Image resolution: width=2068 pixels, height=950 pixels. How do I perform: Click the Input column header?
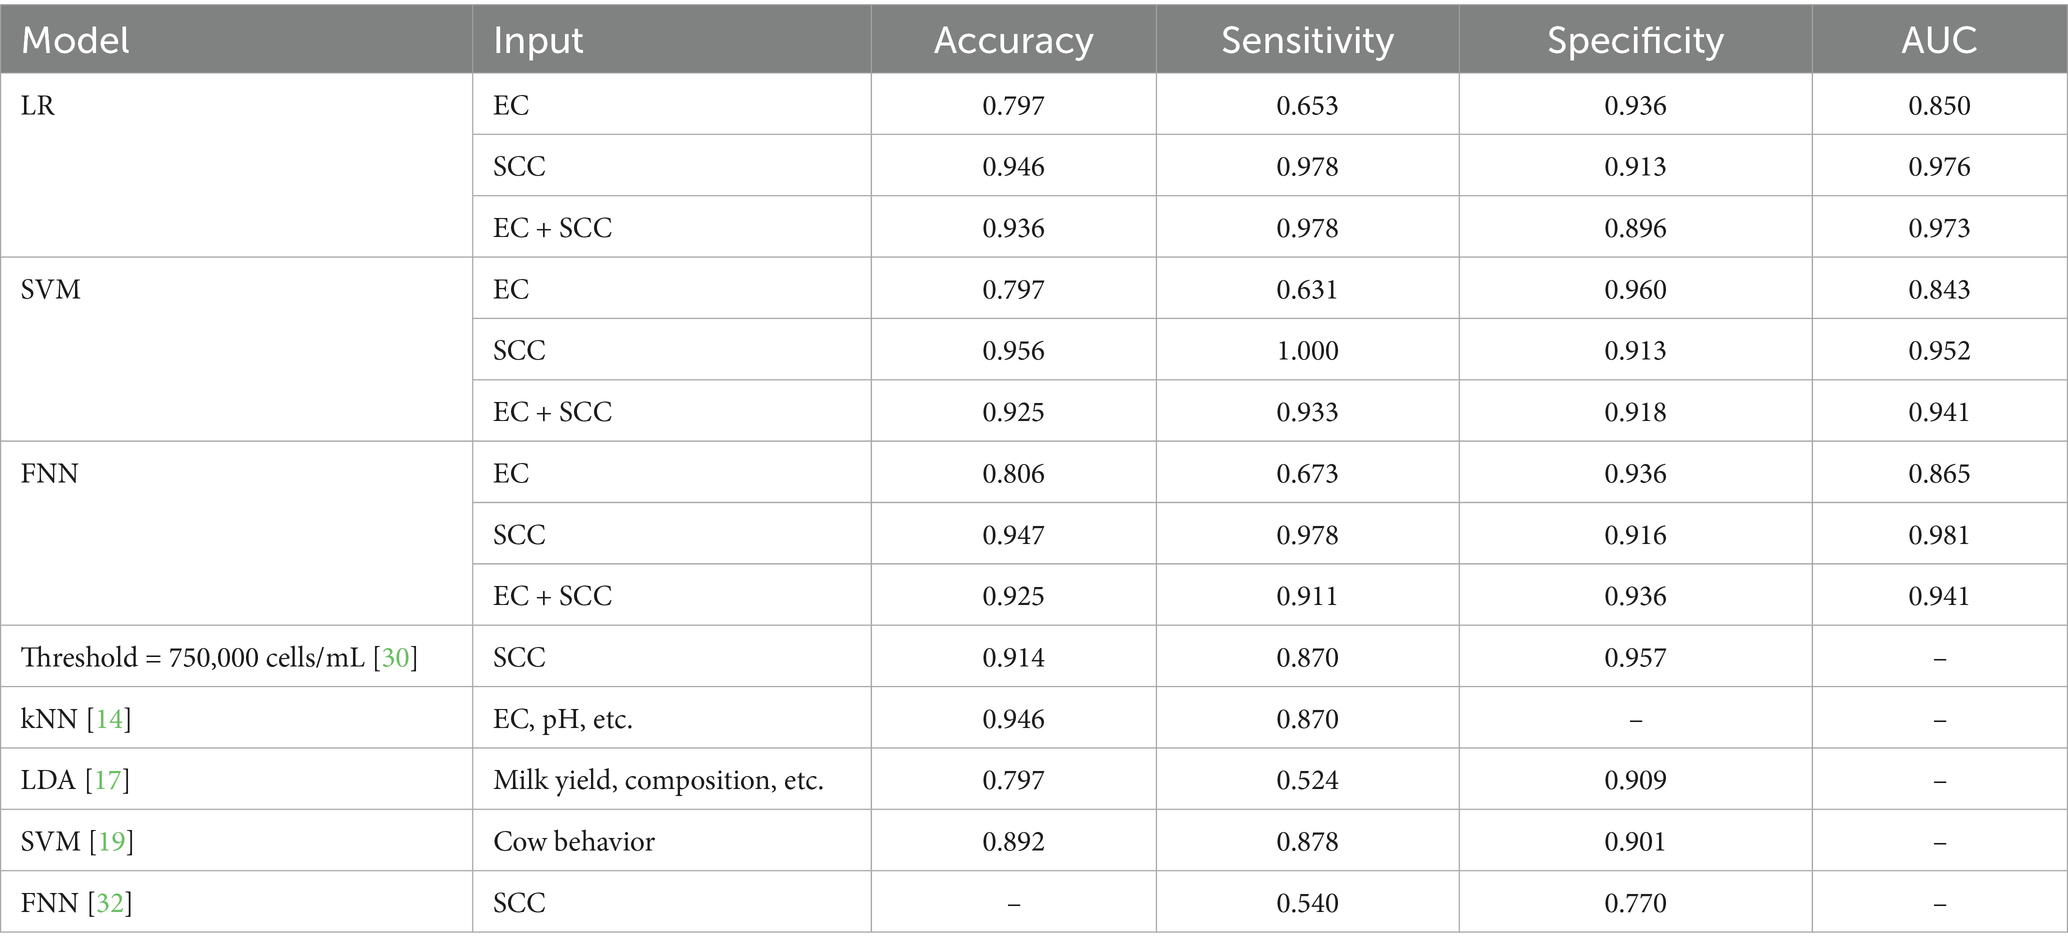click(538, 40)
